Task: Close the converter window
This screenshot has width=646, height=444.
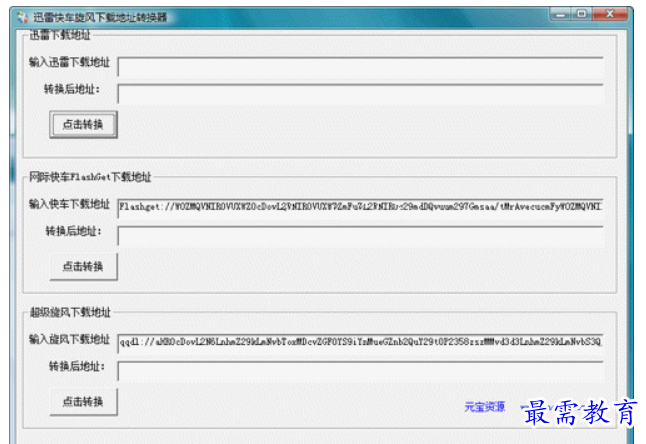Action: coord(610,14)
